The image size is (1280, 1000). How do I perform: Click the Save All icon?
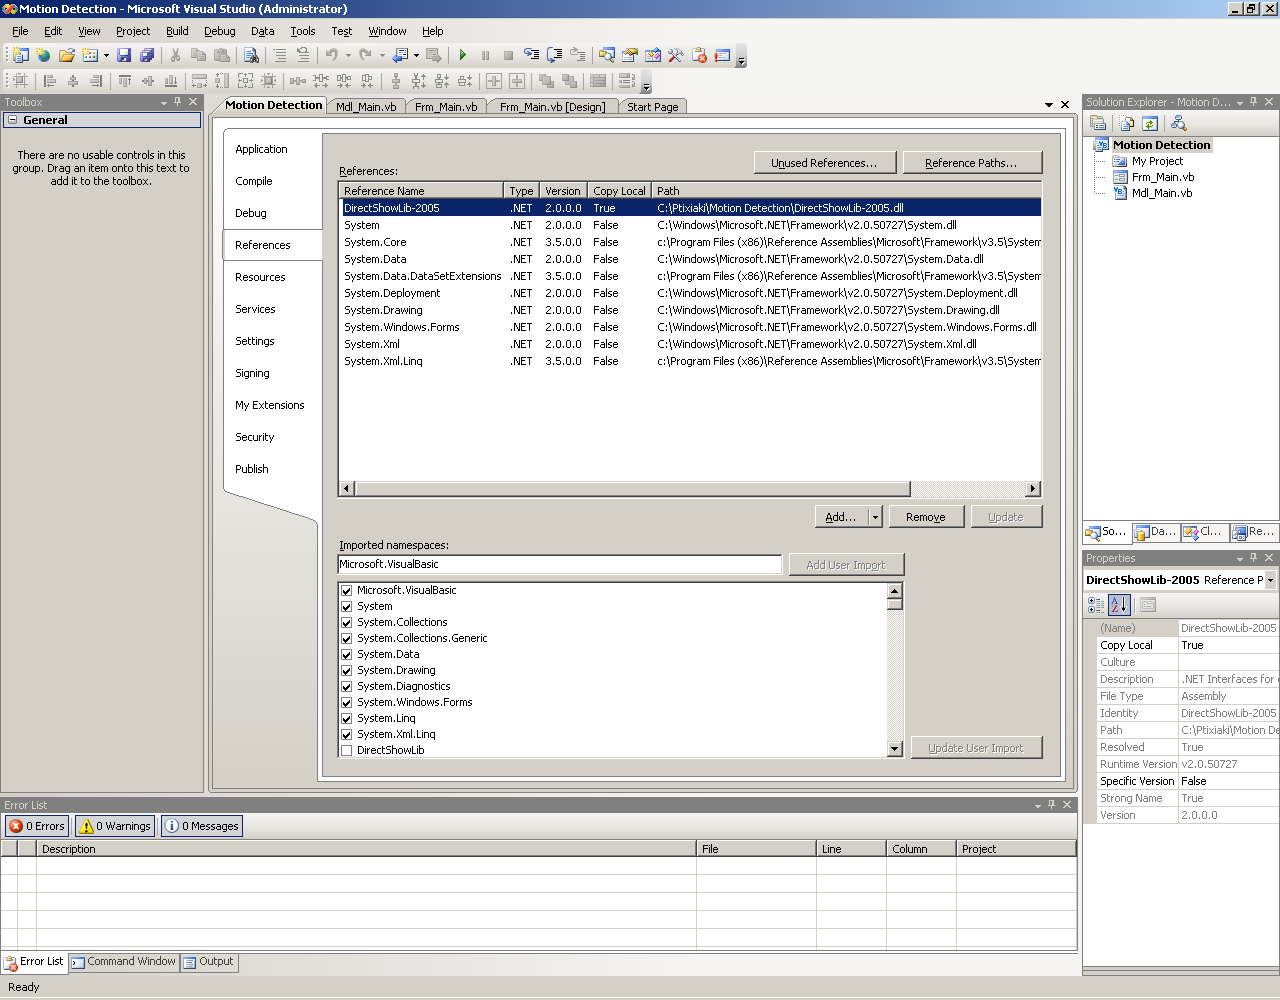[147, 55]
